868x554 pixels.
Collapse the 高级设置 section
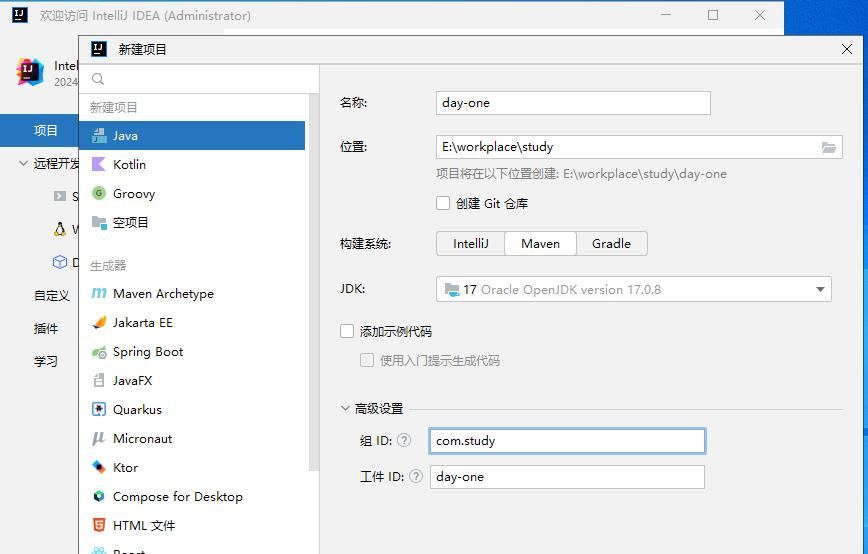point(346,408)
